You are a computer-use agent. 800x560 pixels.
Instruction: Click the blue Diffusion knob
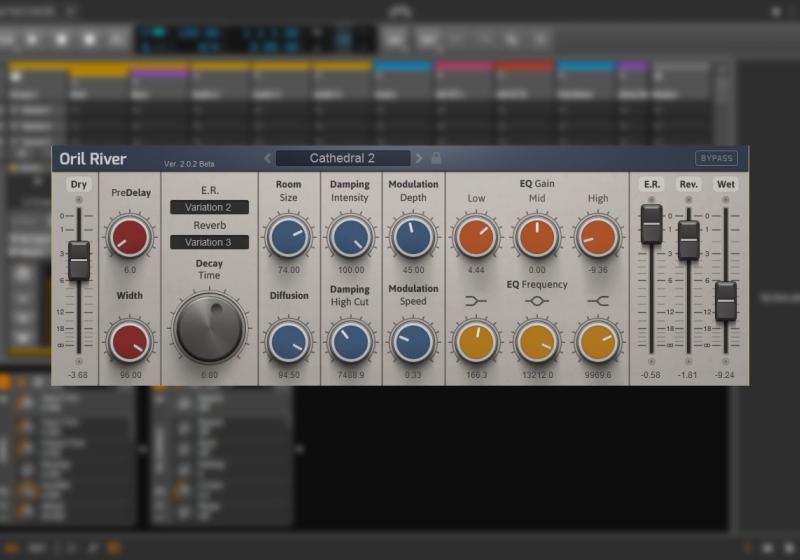288,341
